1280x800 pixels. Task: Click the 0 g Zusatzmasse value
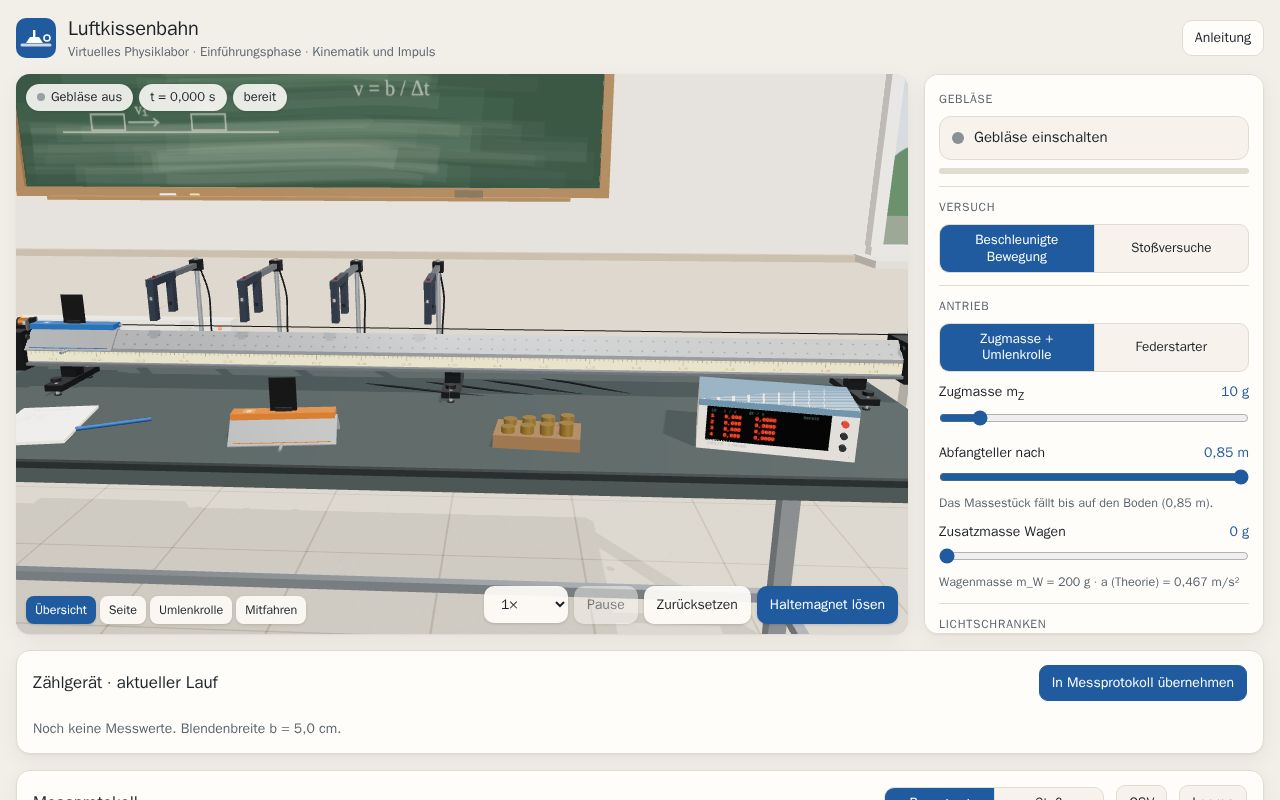1239,532
